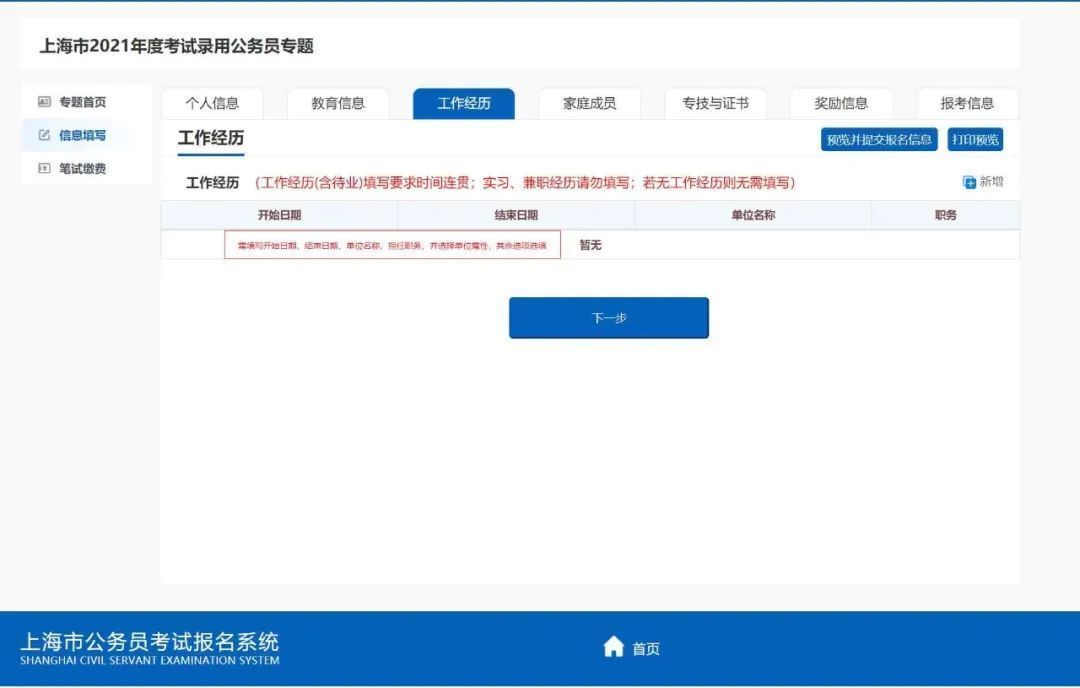Open the 教育信息 tab
The height and width of the screenshot is (688, 1080).
point(338,104)
